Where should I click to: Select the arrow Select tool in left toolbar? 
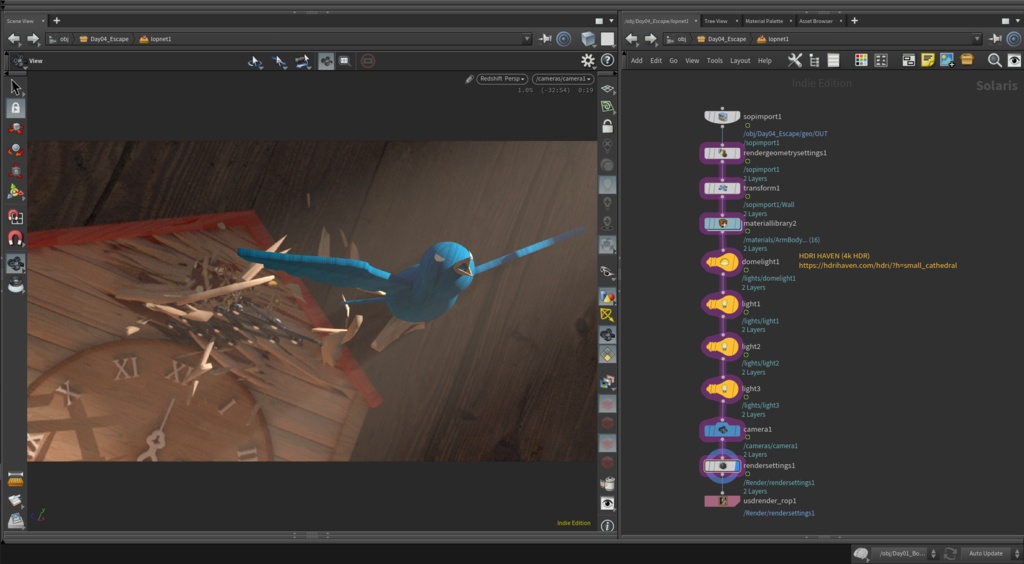coord(15,87)
